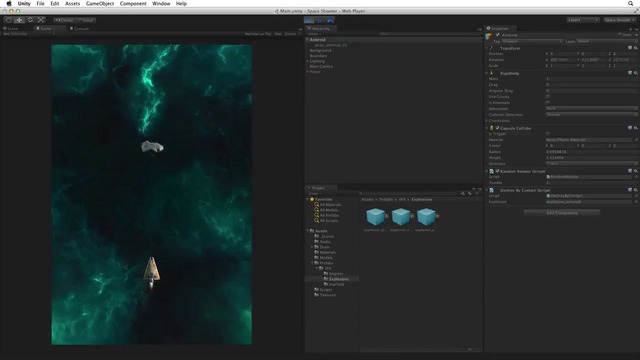Collapse the Assets folder tree

click(307, 231)
